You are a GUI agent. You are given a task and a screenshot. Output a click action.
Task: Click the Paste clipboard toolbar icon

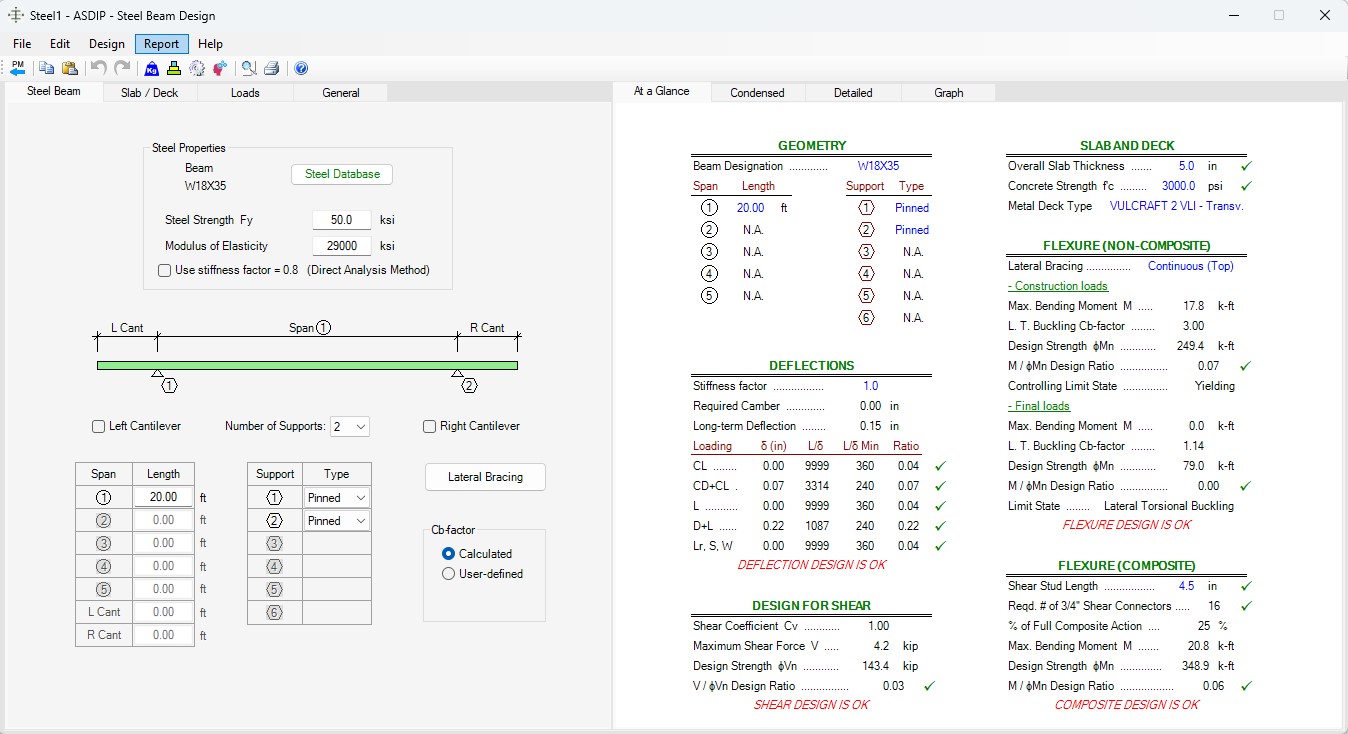70,68
